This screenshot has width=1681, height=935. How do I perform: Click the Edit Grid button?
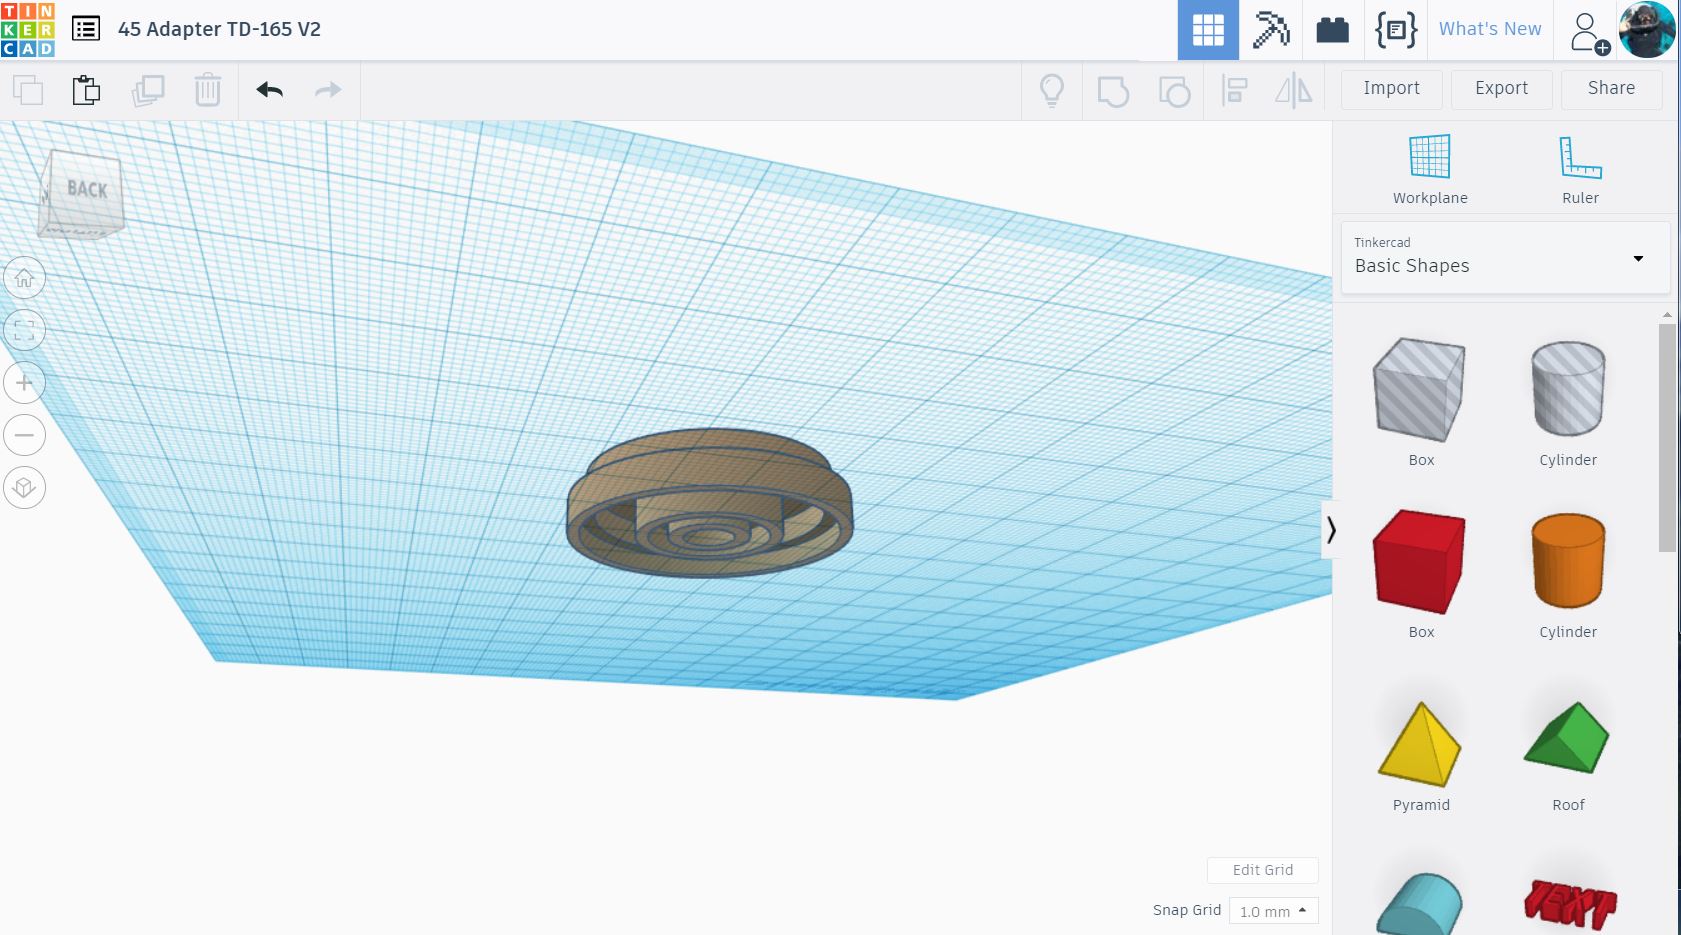[1262, 870]
